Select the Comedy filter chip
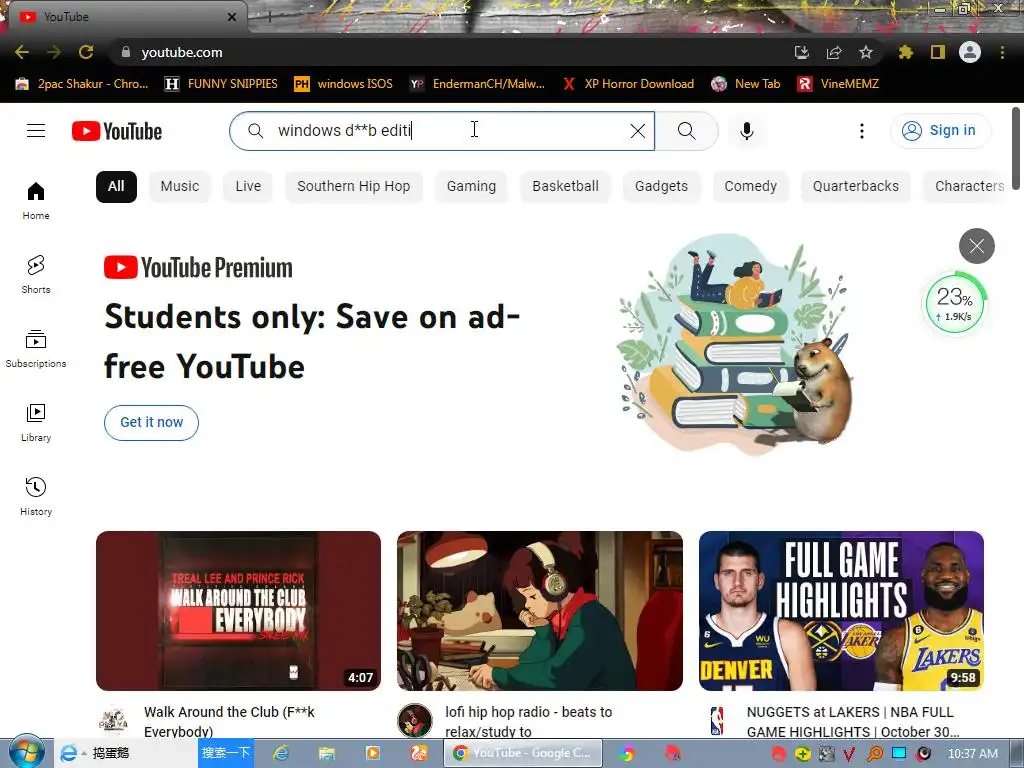The width and height of the screenshot is (1024, 768). pos(750,186)
